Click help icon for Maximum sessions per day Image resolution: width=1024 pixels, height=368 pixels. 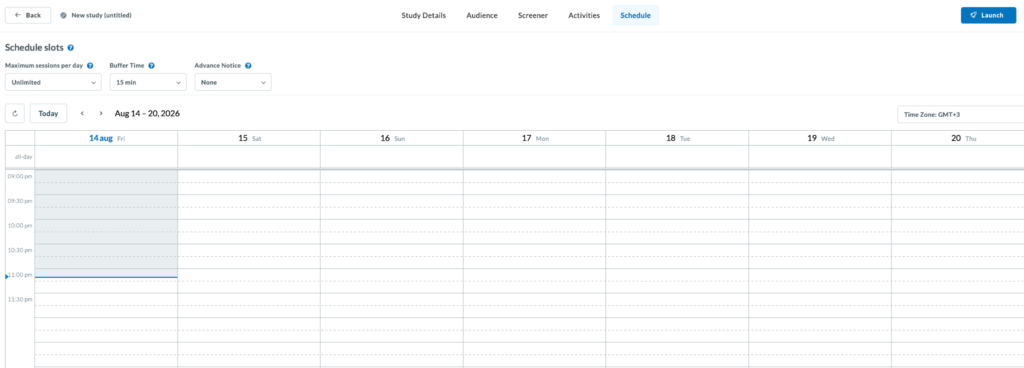(90, 66)
